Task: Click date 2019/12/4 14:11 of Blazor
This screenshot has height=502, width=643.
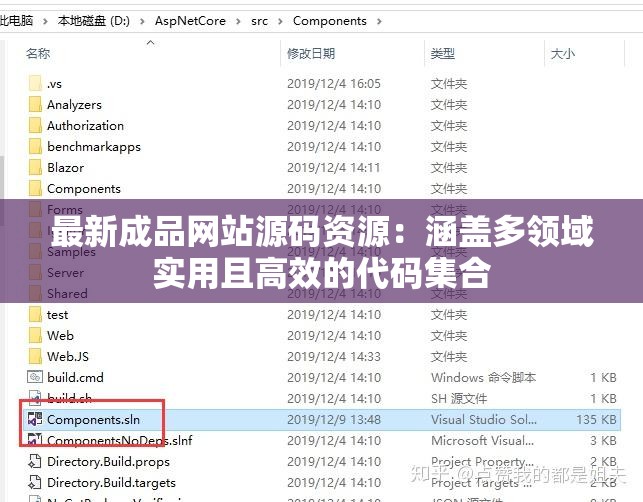Action: 333,167
